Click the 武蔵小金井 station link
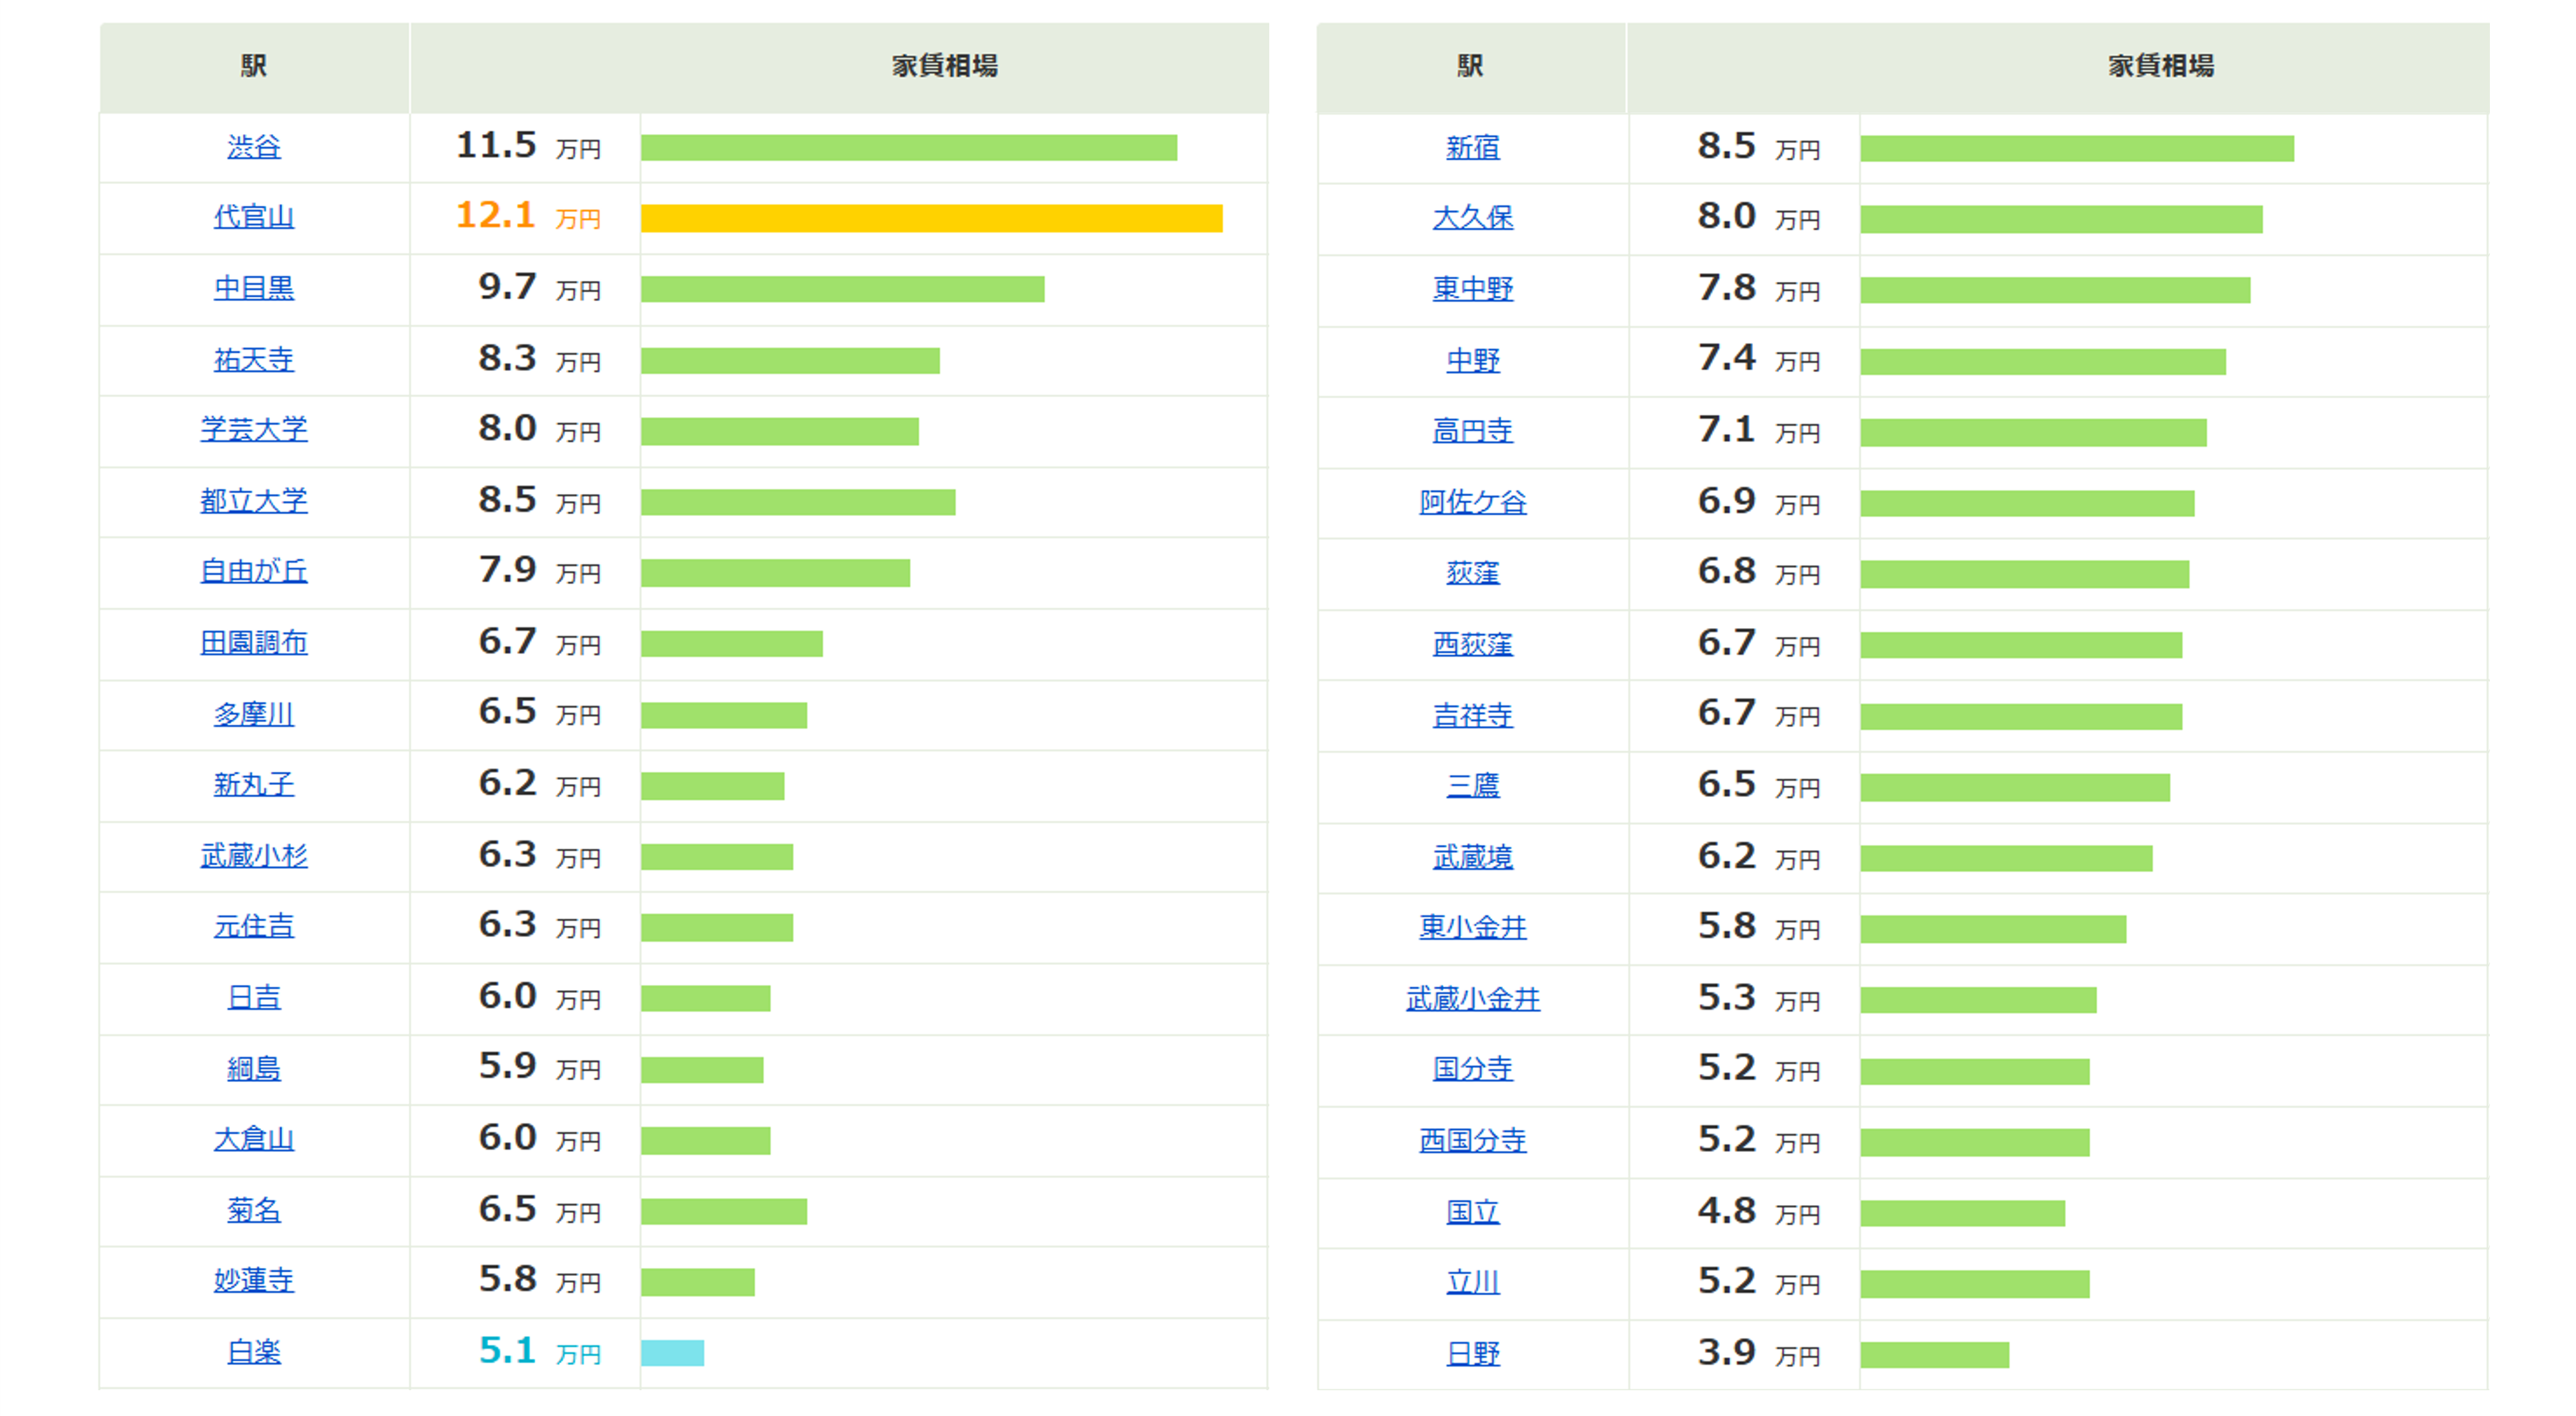 point(1473,999)
